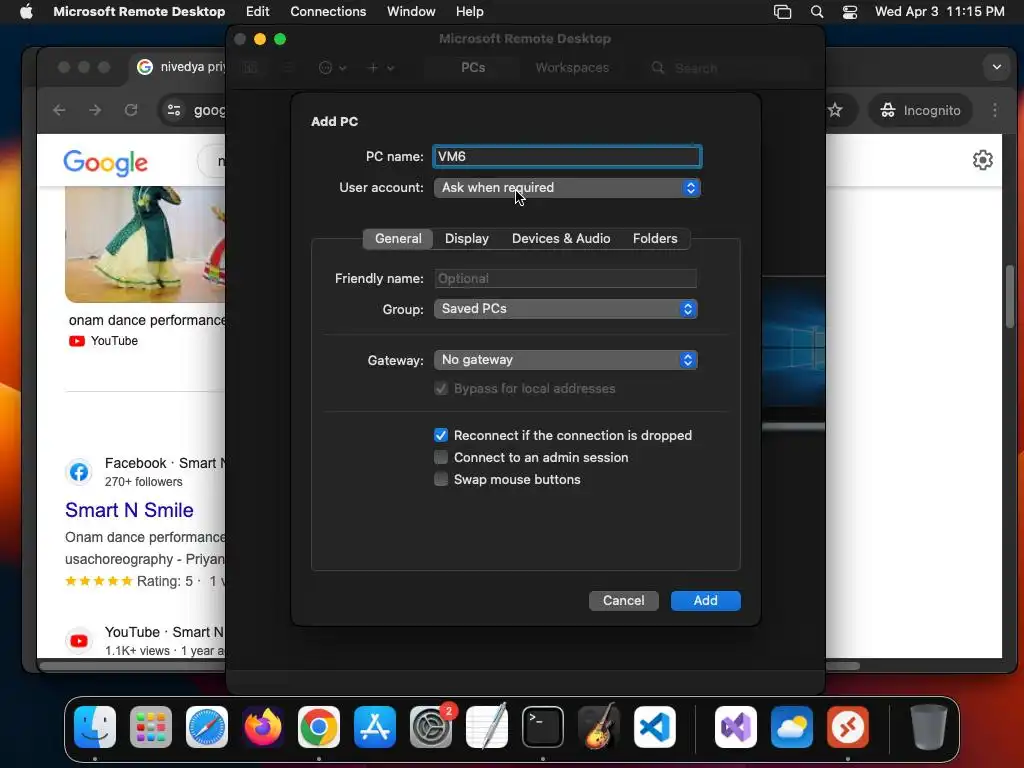The height and width of the screenshot is (768, 1024).
Task: Open Google Chrome from the Dock
Action: coord(319,727)
